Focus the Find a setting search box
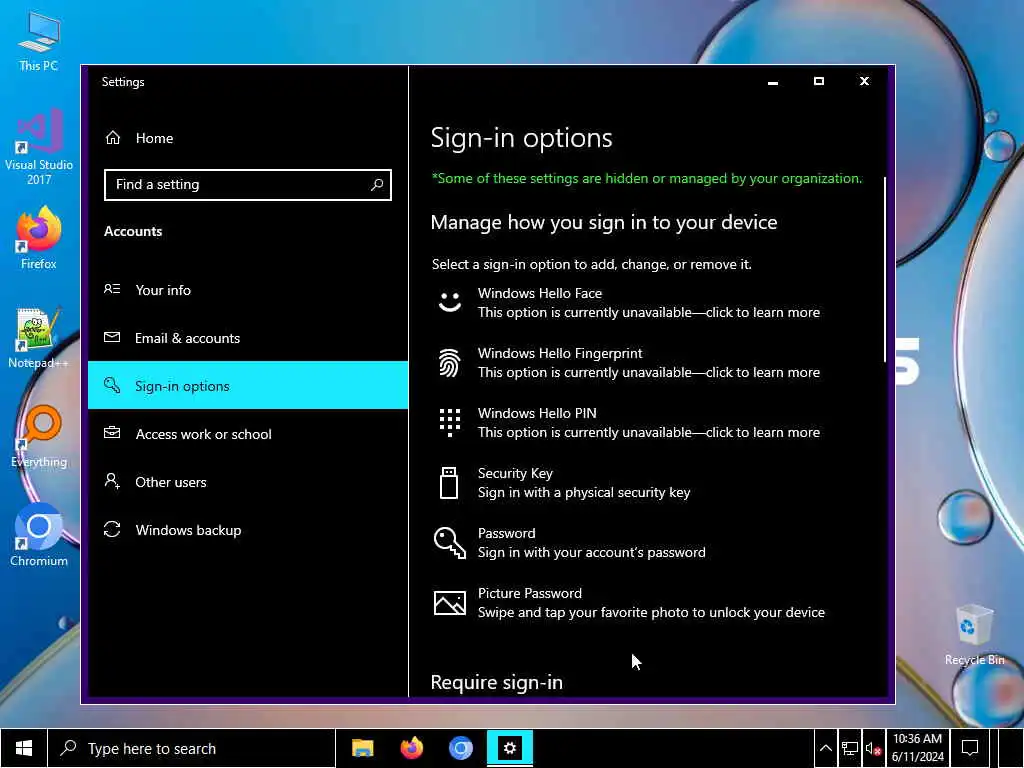This screenshot has width=1024, height=768. [x=248, y=185]
